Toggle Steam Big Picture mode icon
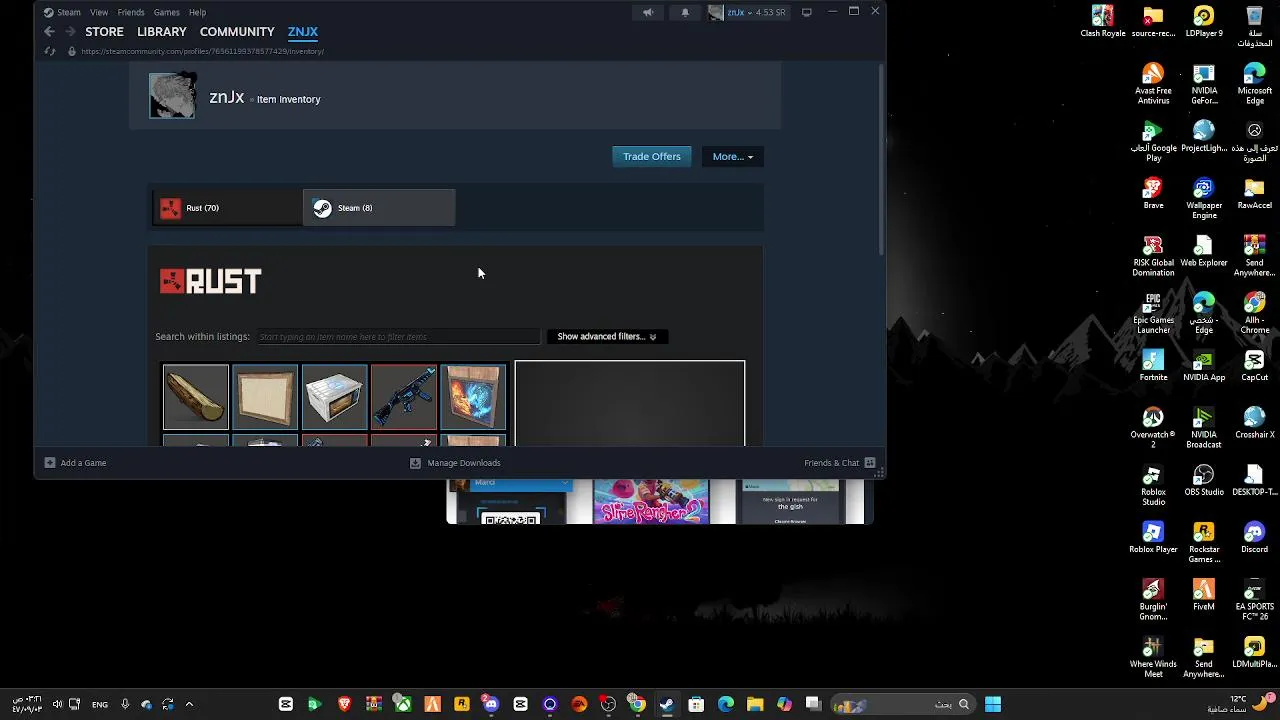This screenshot has width=1280, height=720. point(807,12)
